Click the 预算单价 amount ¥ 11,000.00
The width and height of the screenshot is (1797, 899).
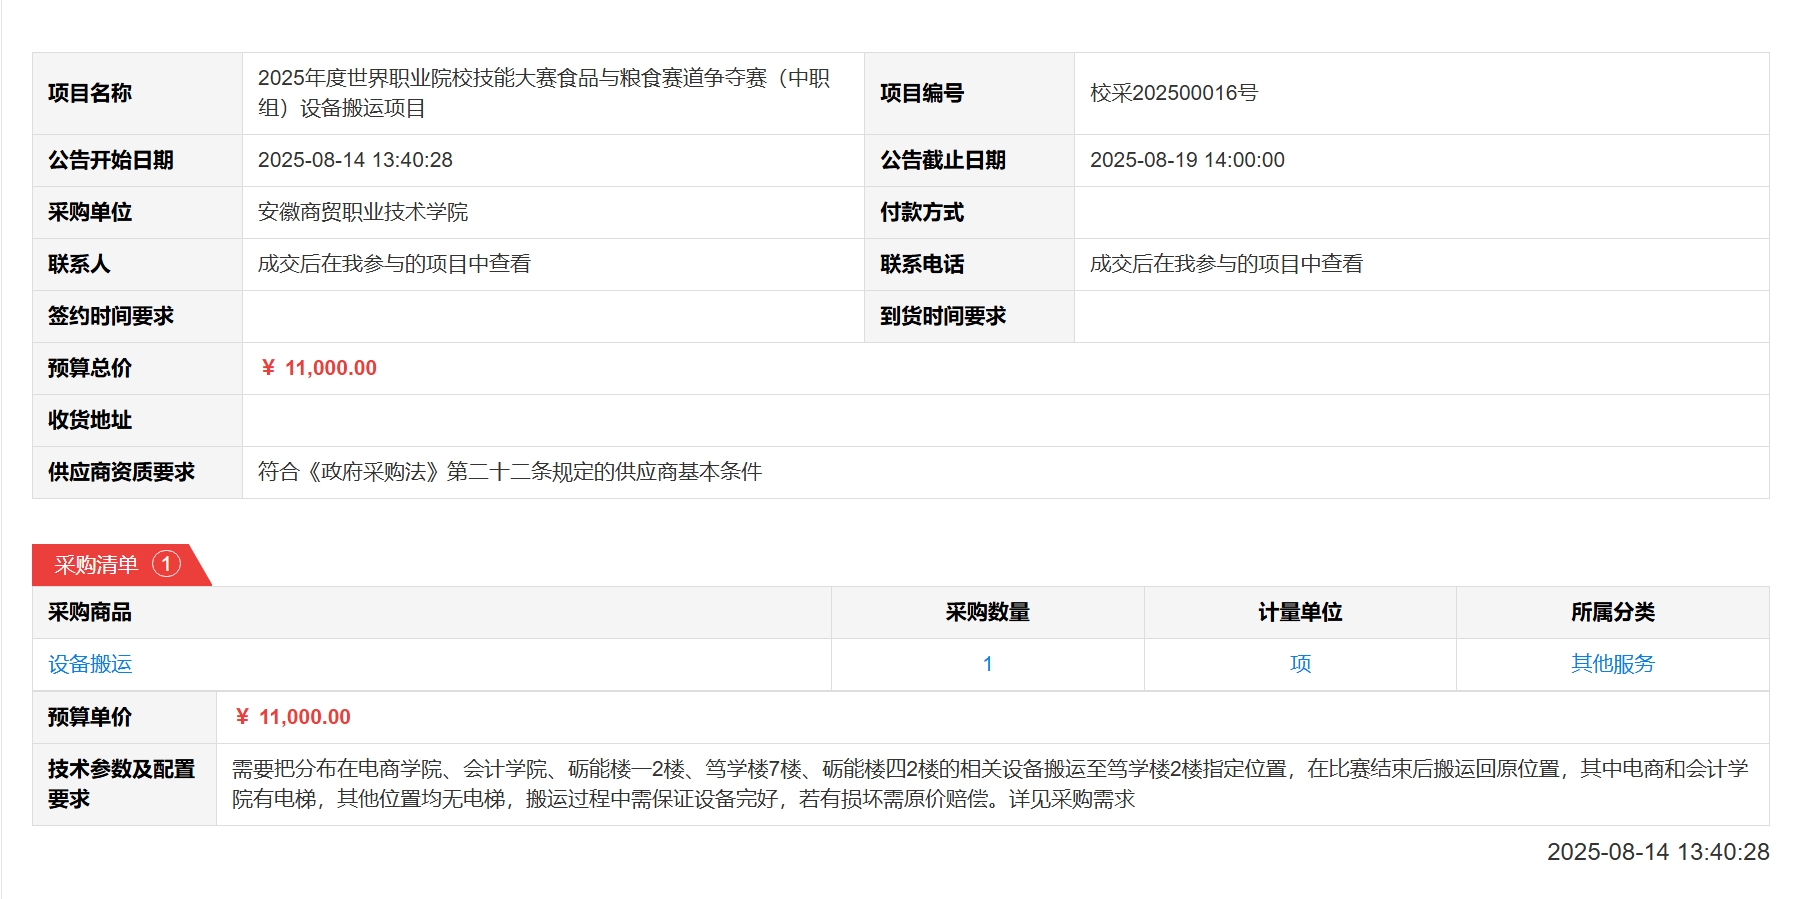point(293,717)
